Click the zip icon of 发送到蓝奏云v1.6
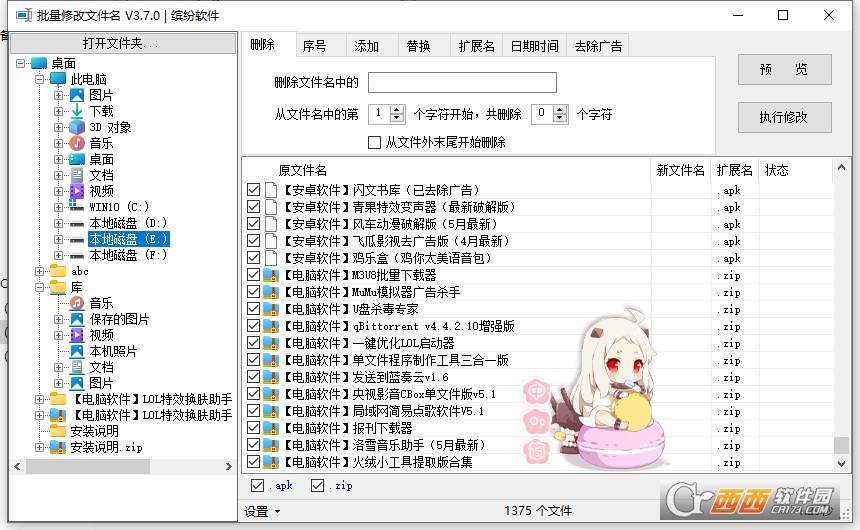Screen dimensions: 860x530 pos(270,377)
